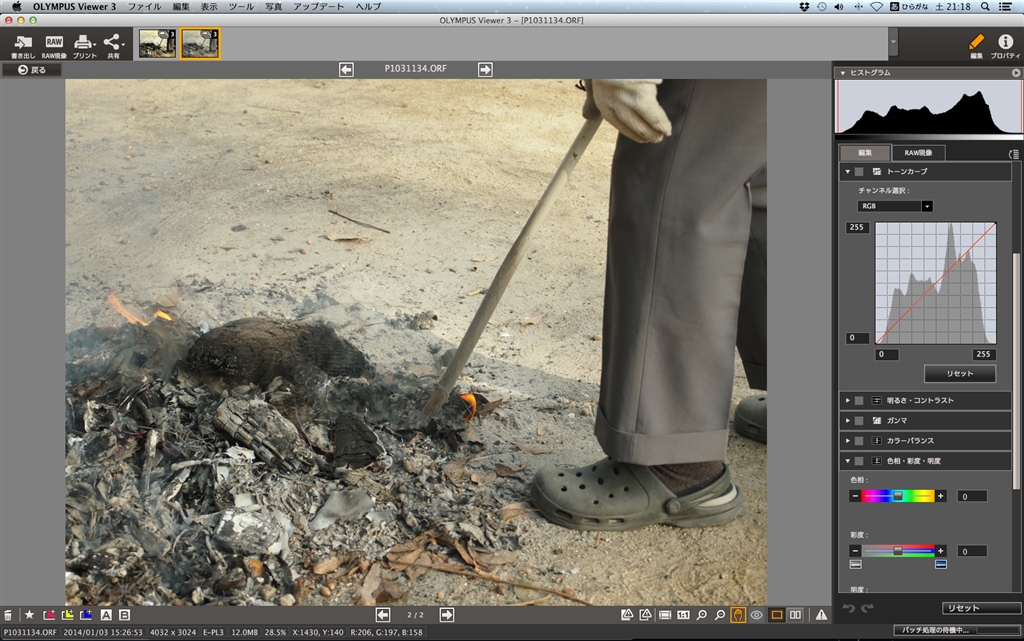Click the プリント print icon

[x=85, y=44]
